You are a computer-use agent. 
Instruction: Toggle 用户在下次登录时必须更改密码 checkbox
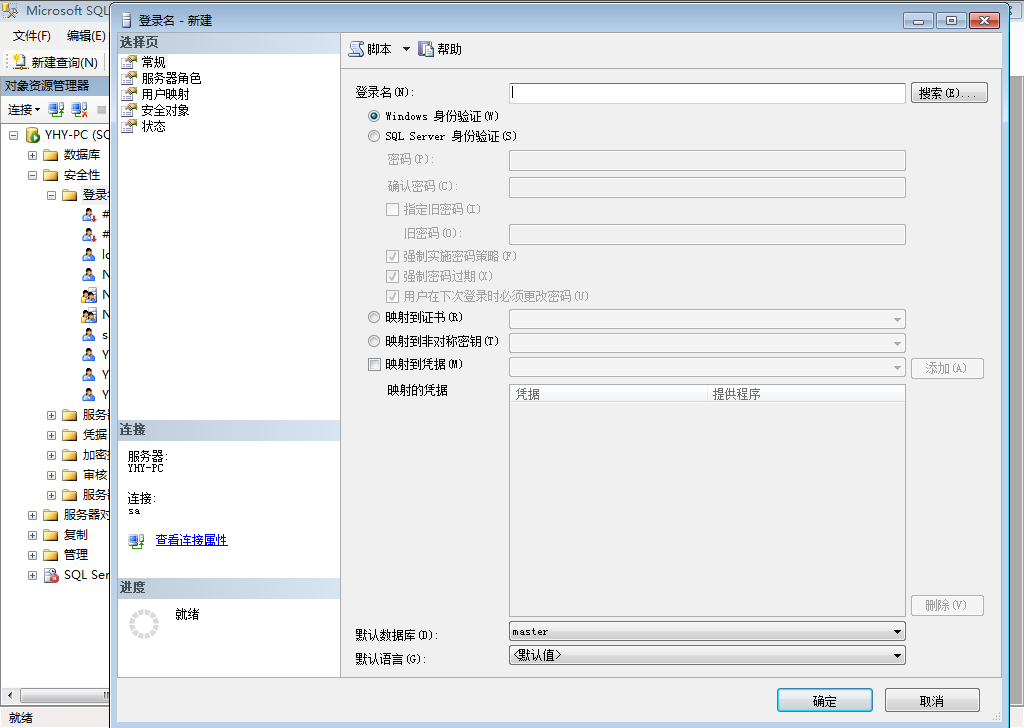pyautogui.click(x=392, y=296)
